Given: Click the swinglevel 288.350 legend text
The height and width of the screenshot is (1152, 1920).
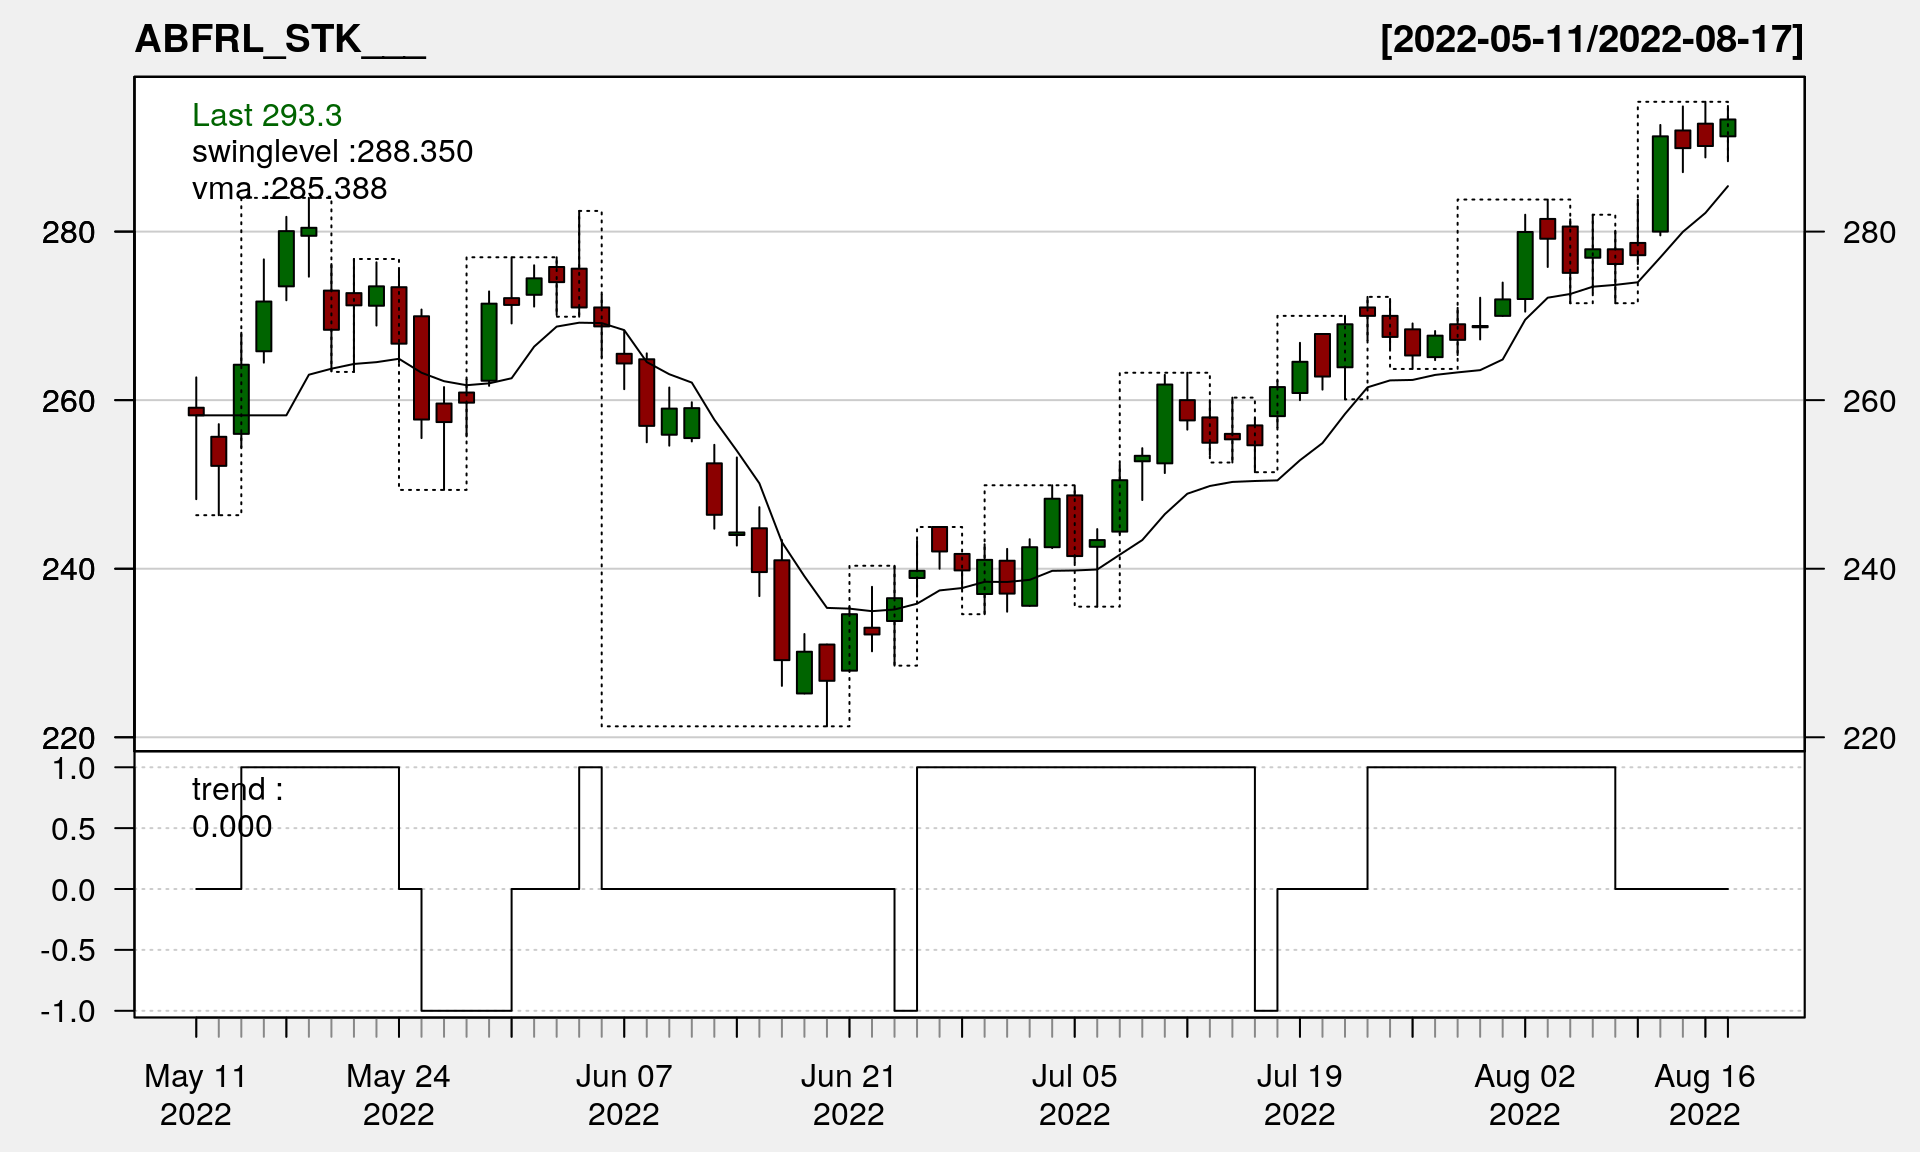Looking at the screenshot, I should (x=332, y=152).
